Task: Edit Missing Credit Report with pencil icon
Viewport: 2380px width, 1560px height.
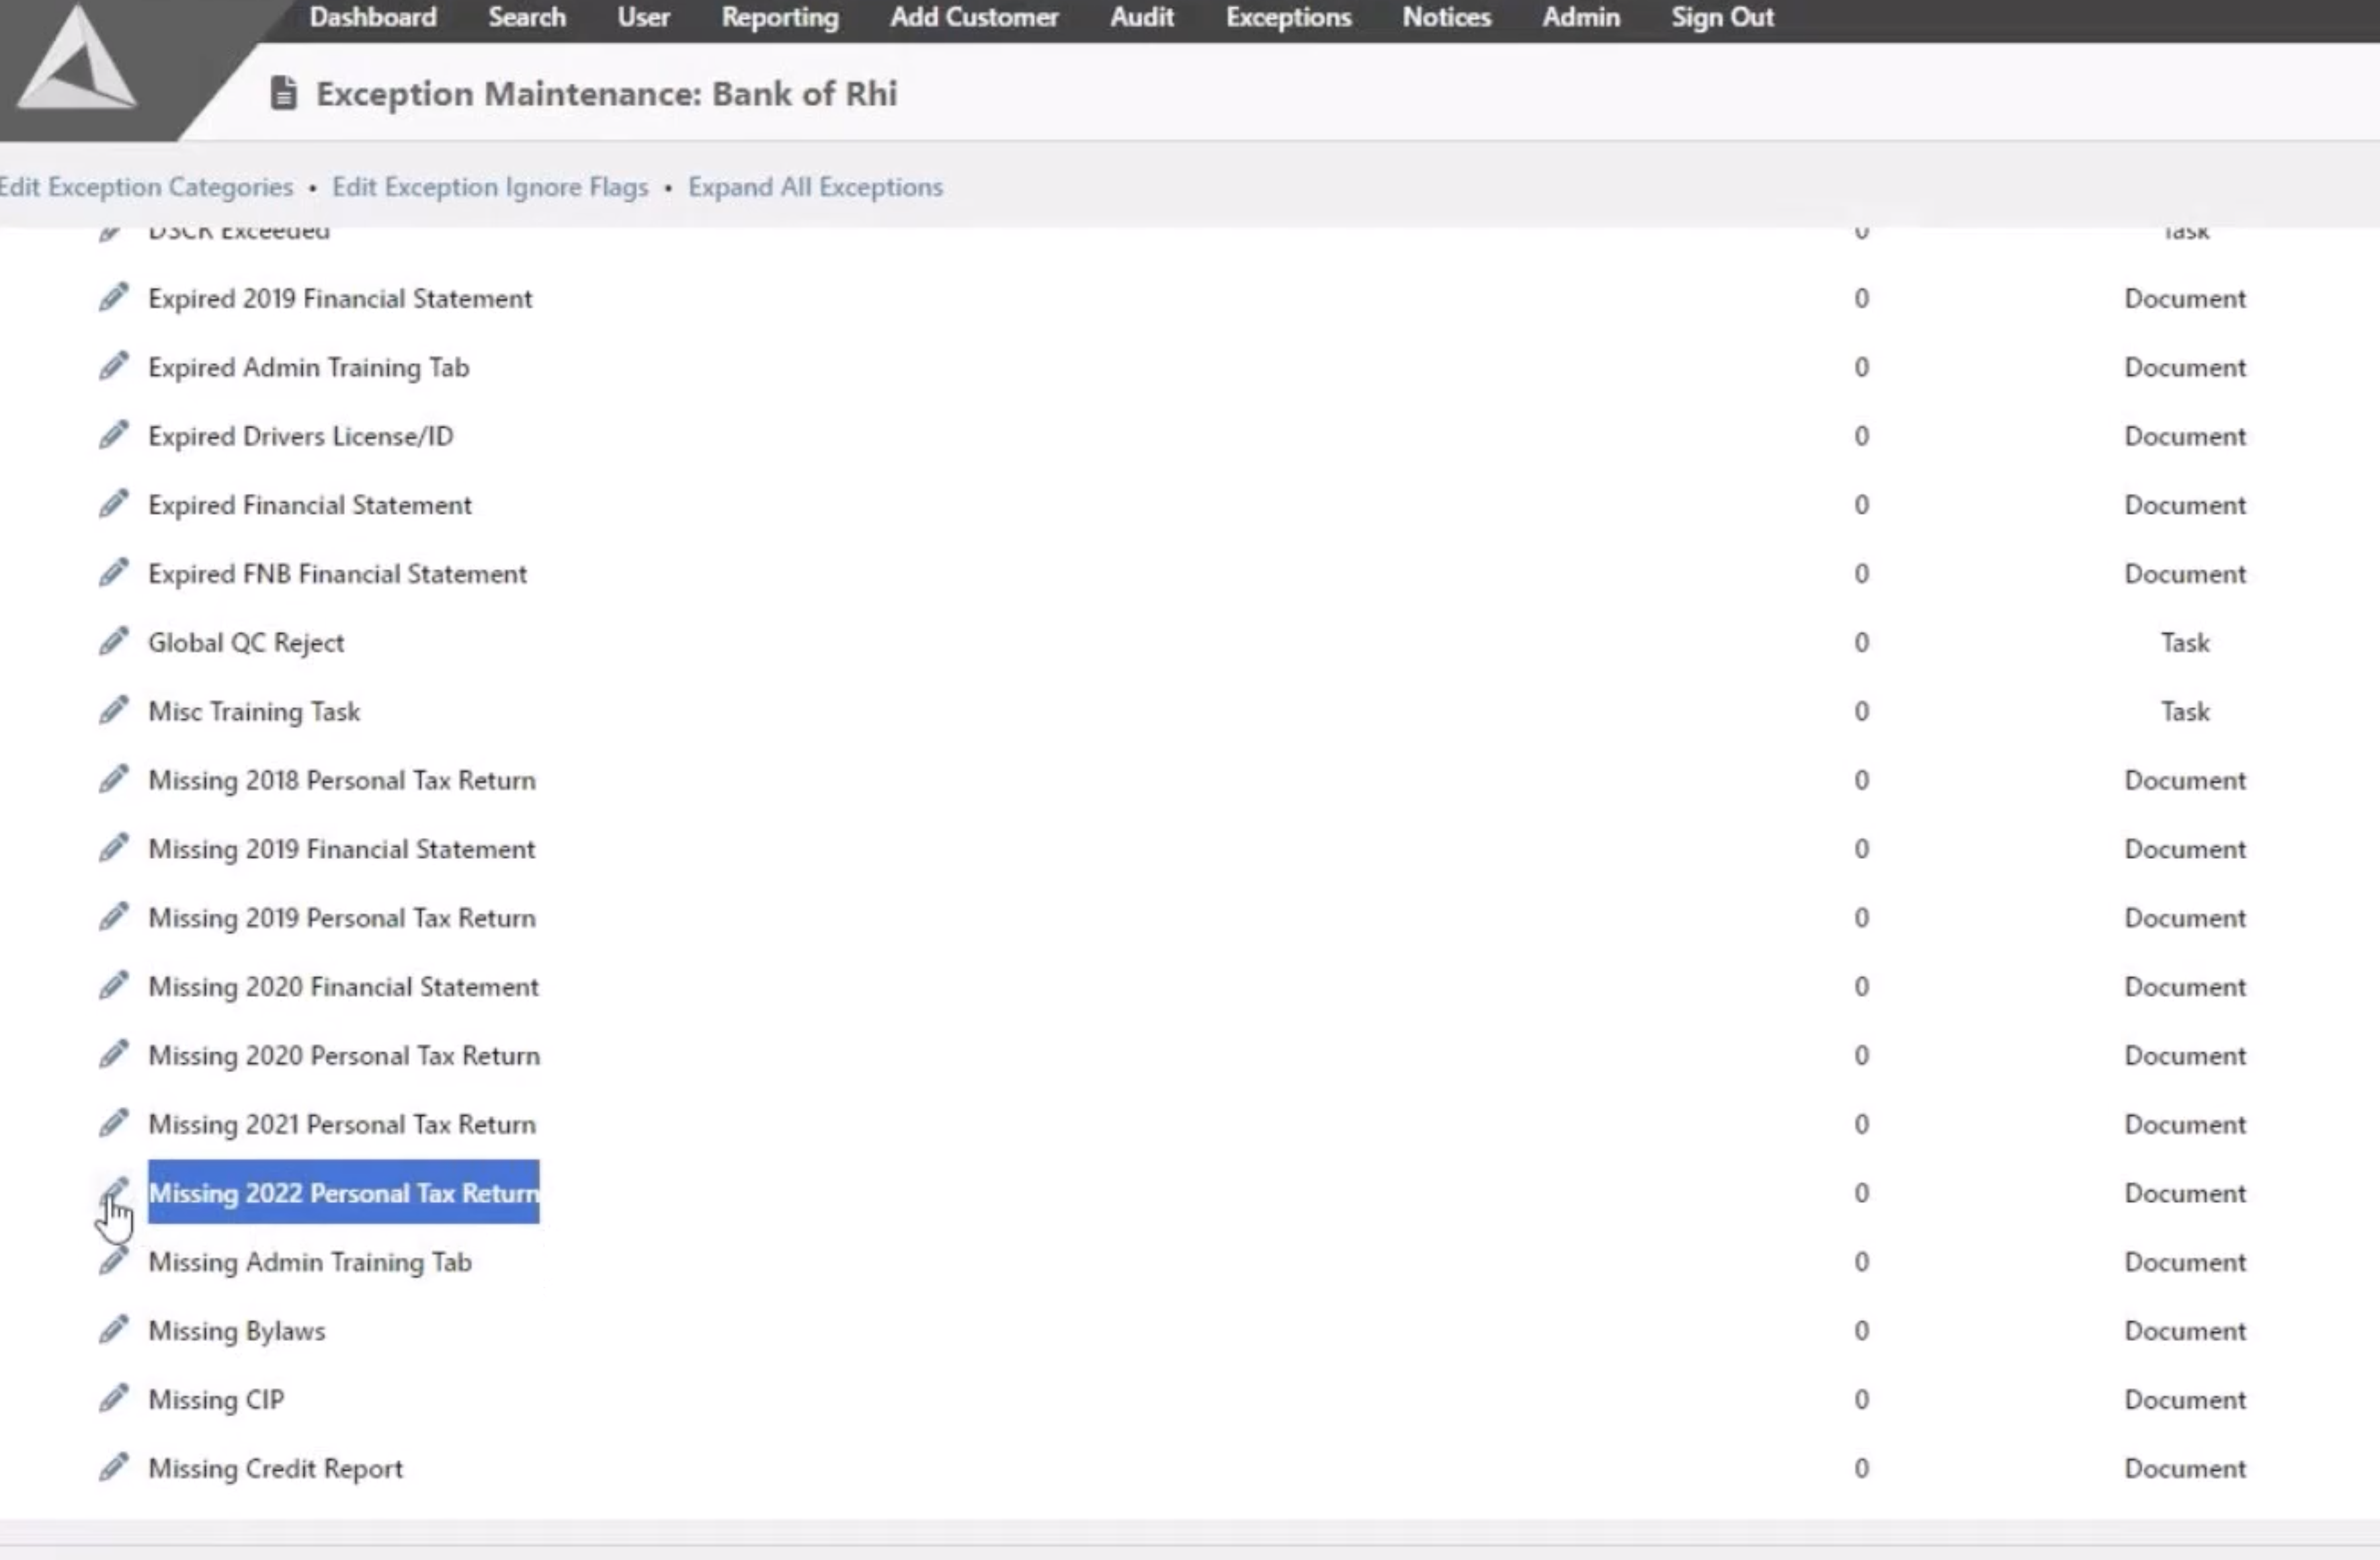Action: pyautogui.click(x=113, y=1468)
